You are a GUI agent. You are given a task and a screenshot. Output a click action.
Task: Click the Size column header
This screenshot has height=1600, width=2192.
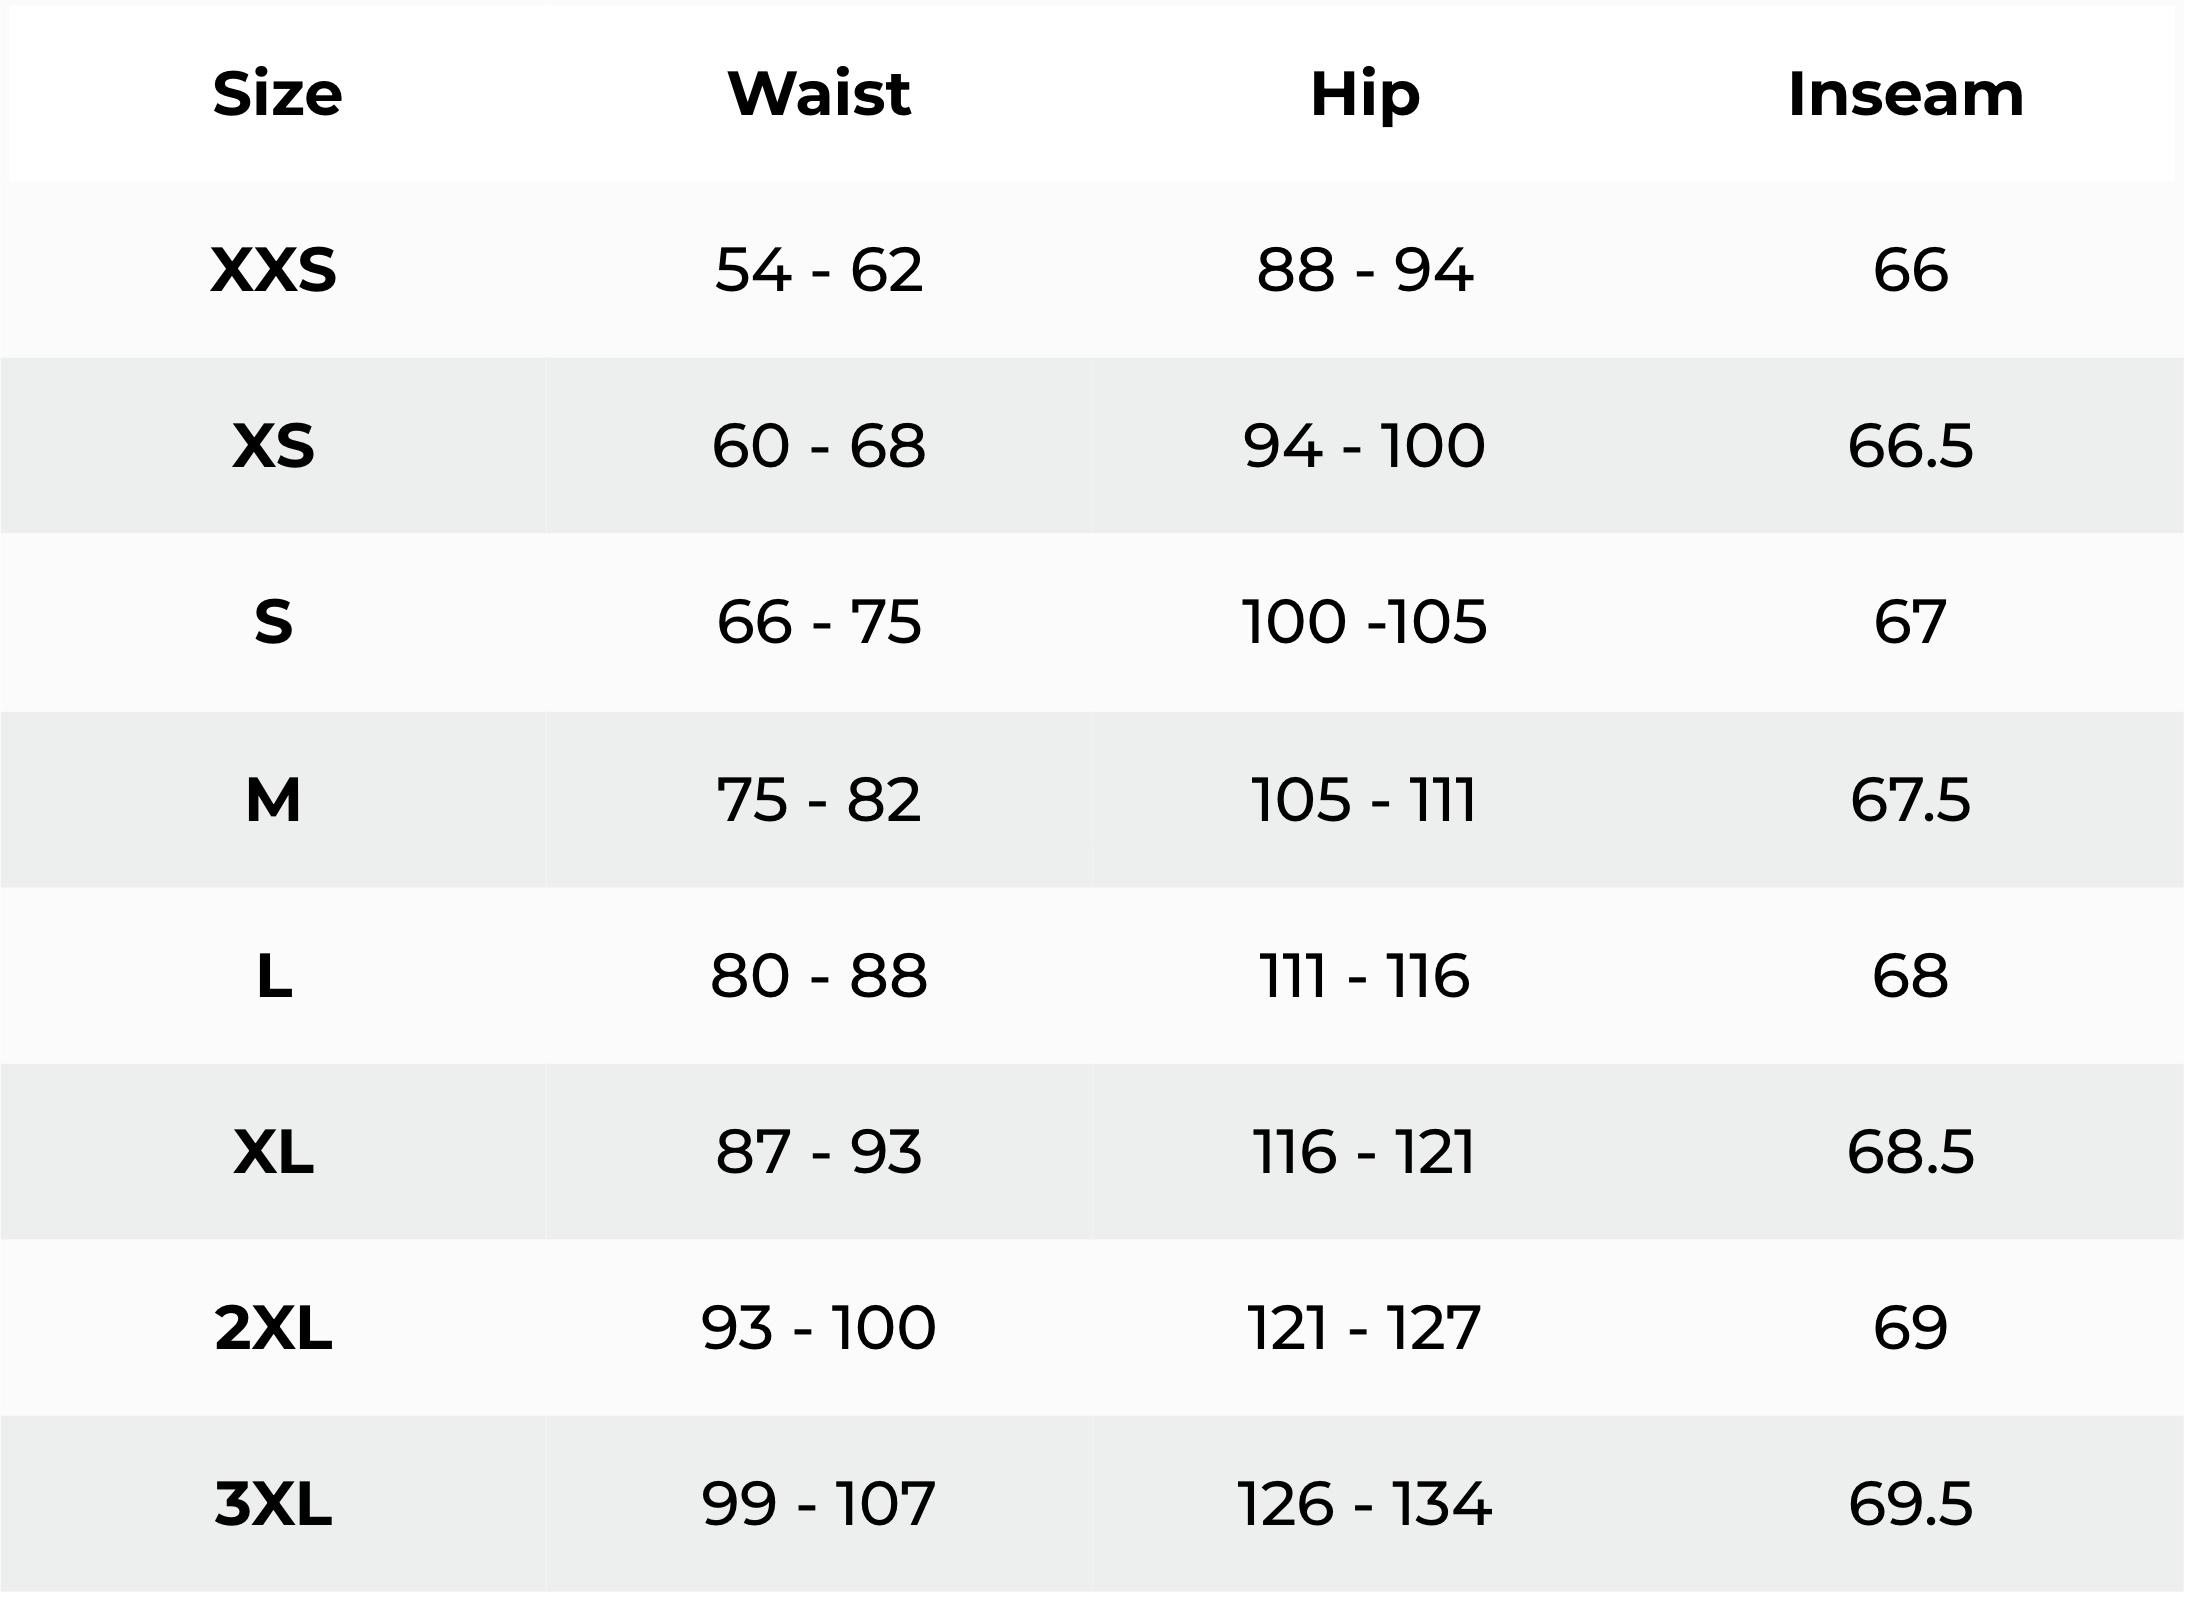tap(277, 95)
